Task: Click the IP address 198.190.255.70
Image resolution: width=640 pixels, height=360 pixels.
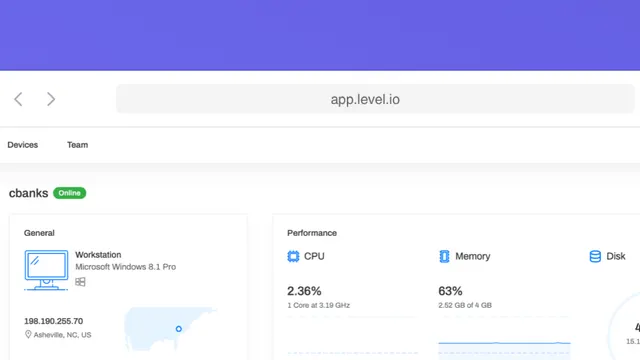Action: [x=53, y=321]
